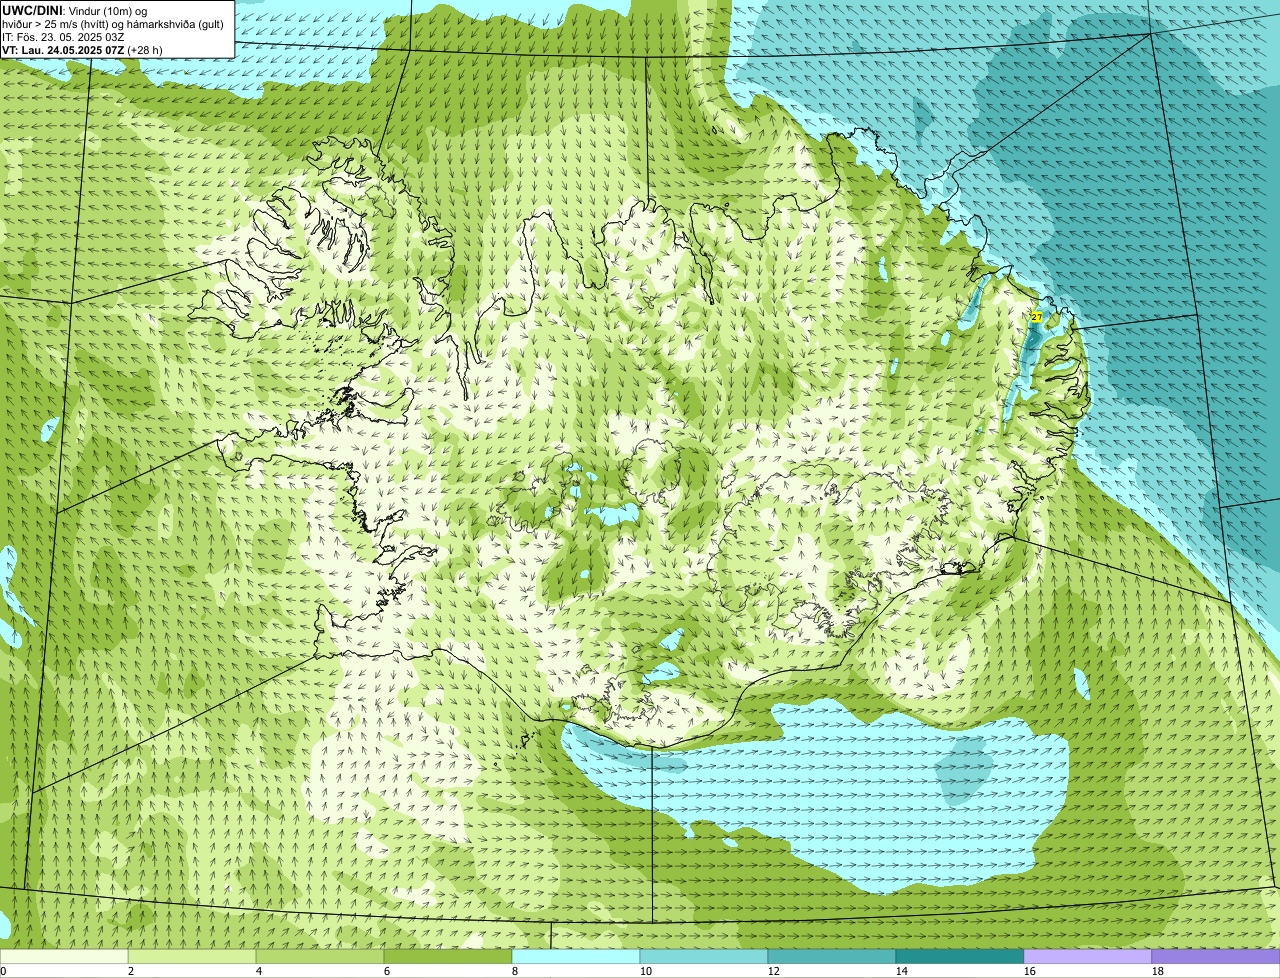
Task: Click the legend label "8"
Action: pos(515,971)
